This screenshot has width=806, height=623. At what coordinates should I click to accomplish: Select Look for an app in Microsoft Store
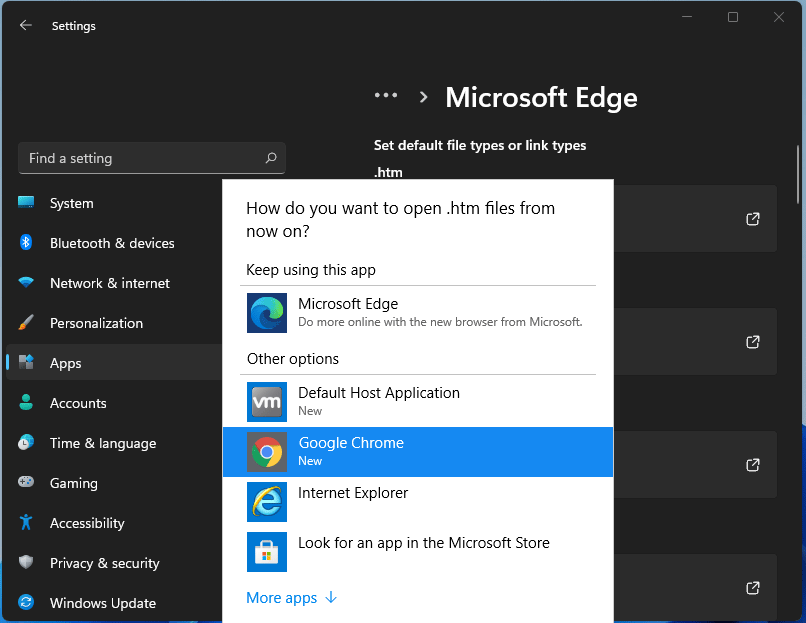pyautogui.click(x=418, y=552)
